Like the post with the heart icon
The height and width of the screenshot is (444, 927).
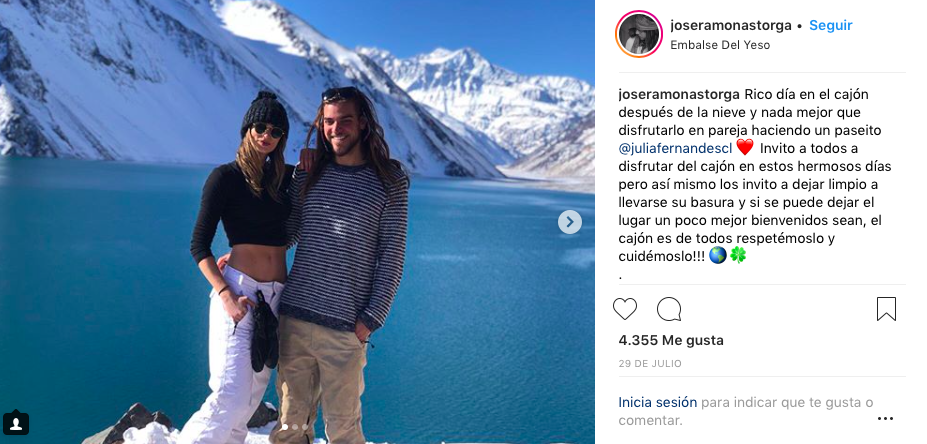click(x=625, y=309)
